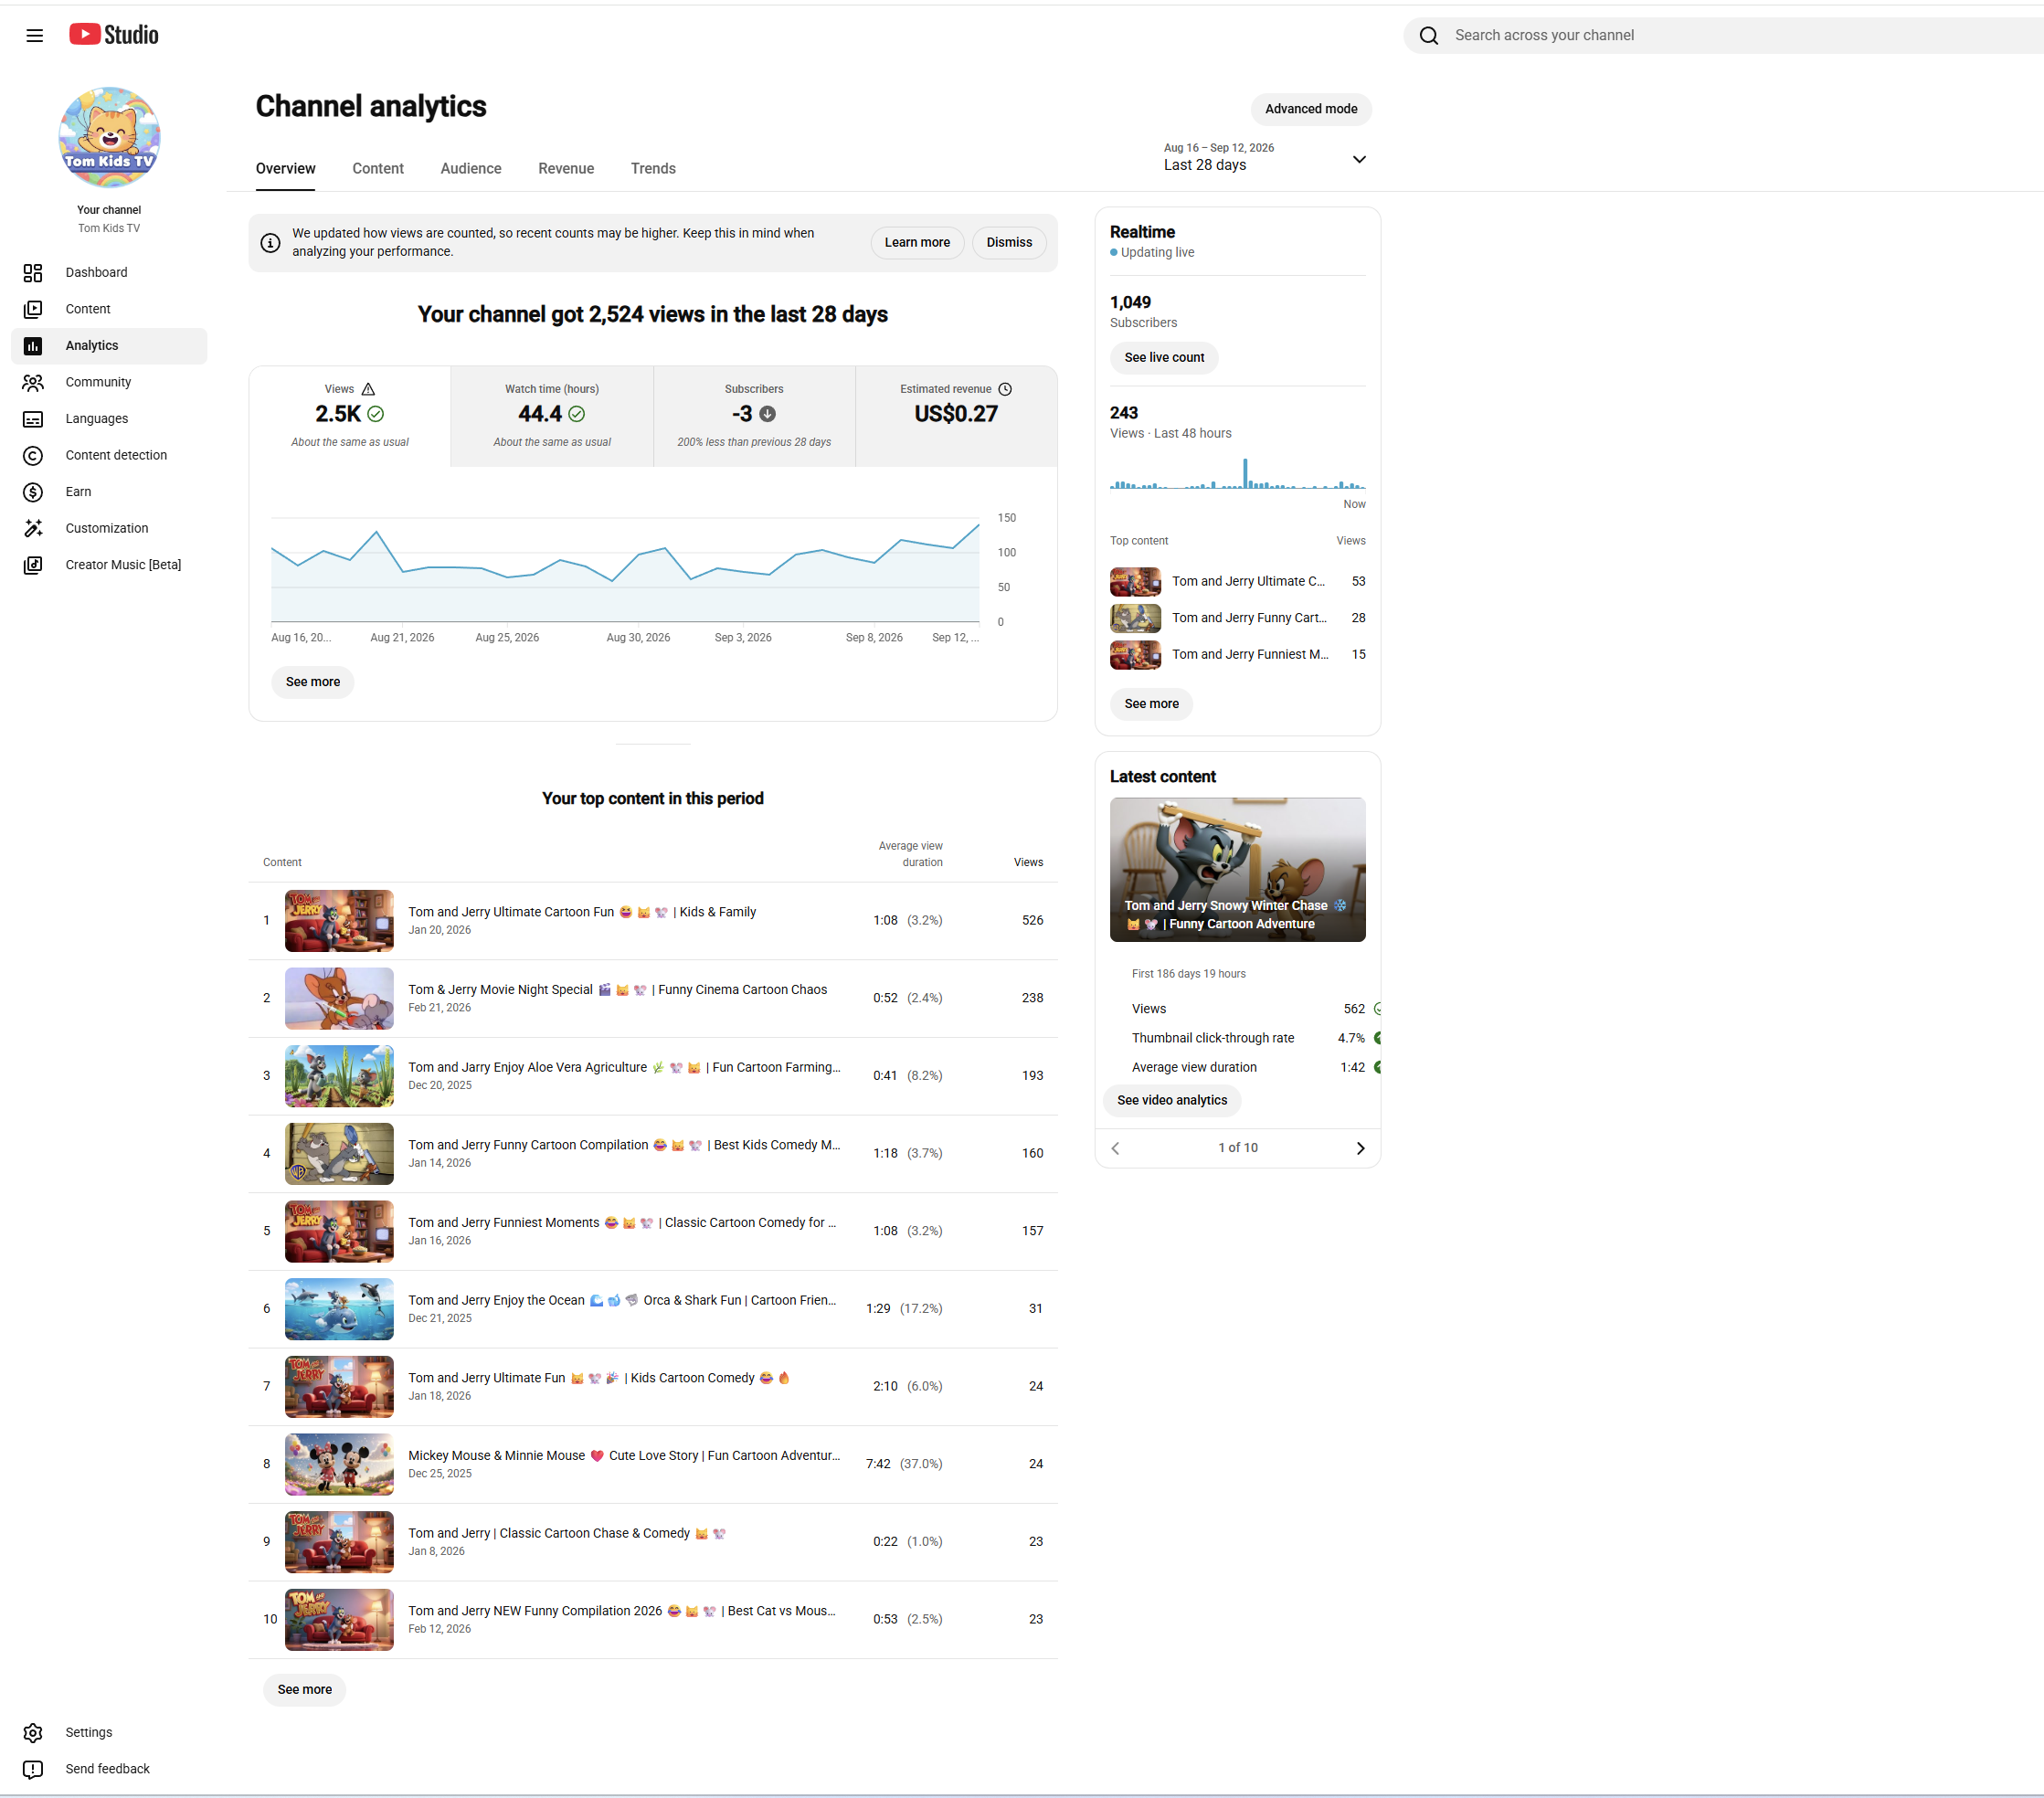
Task: Select the Estimated revenue metric card
Action: click(956, 416)
